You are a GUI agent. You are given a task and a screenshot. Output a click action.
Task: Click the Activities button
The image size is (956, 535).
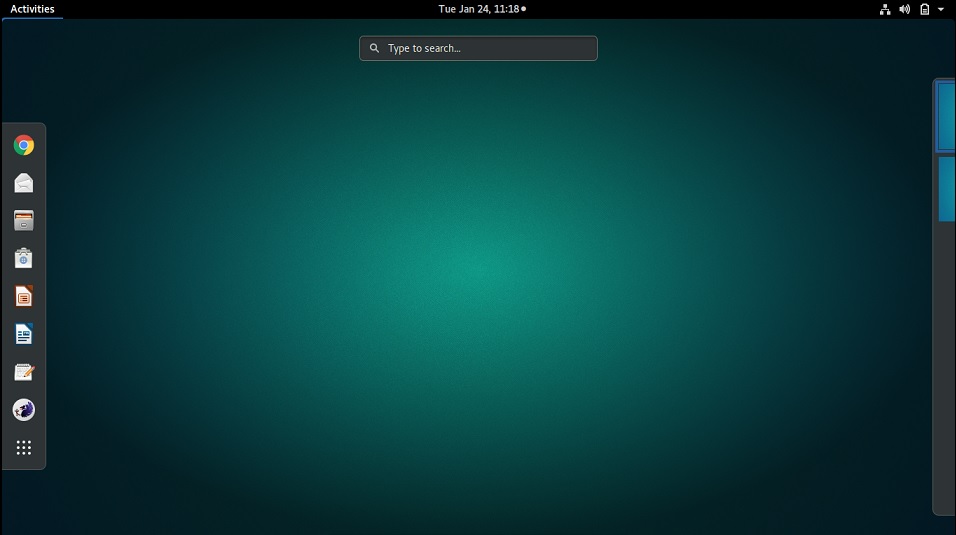coord(32,9)
